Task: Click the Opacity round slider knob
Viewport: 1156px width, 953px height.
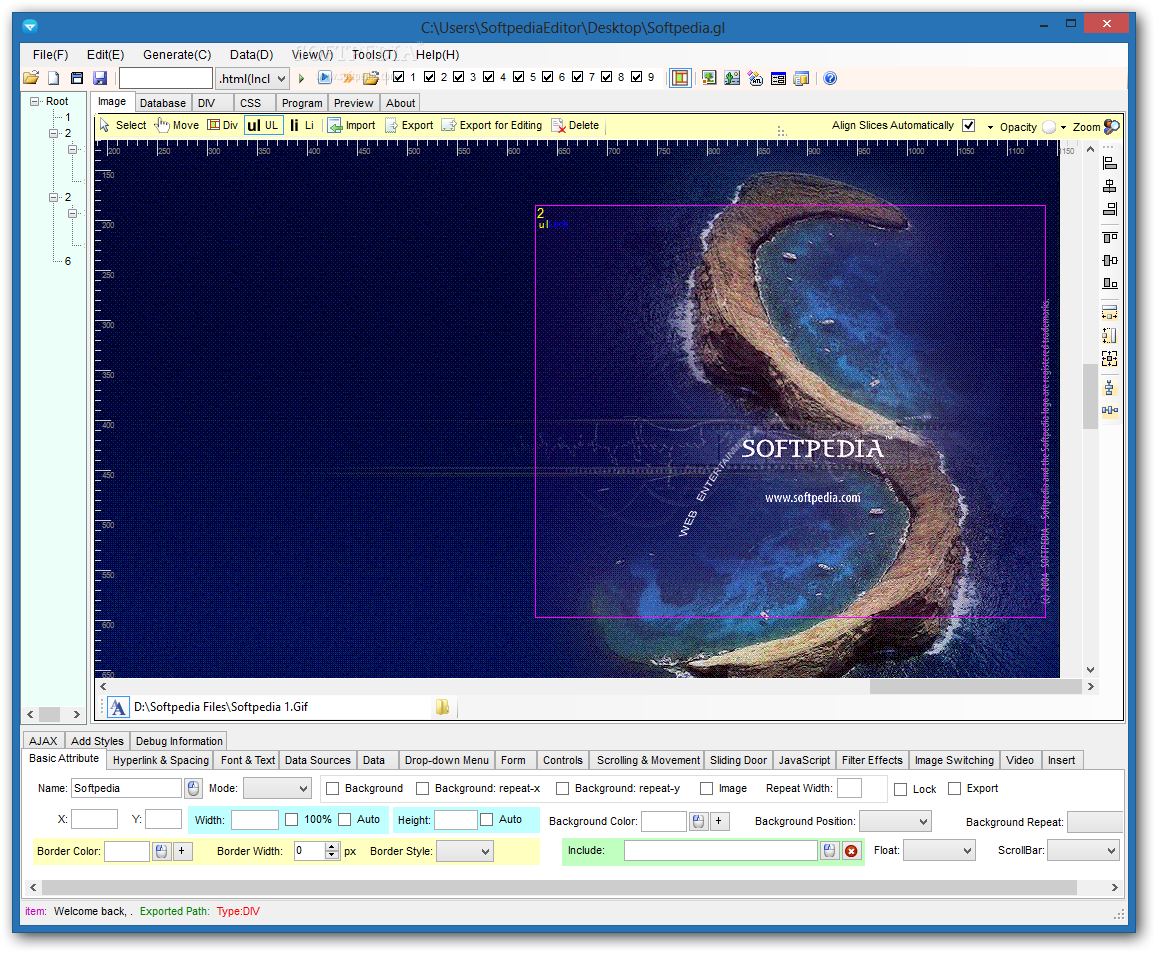Action: coord(1049,127)
